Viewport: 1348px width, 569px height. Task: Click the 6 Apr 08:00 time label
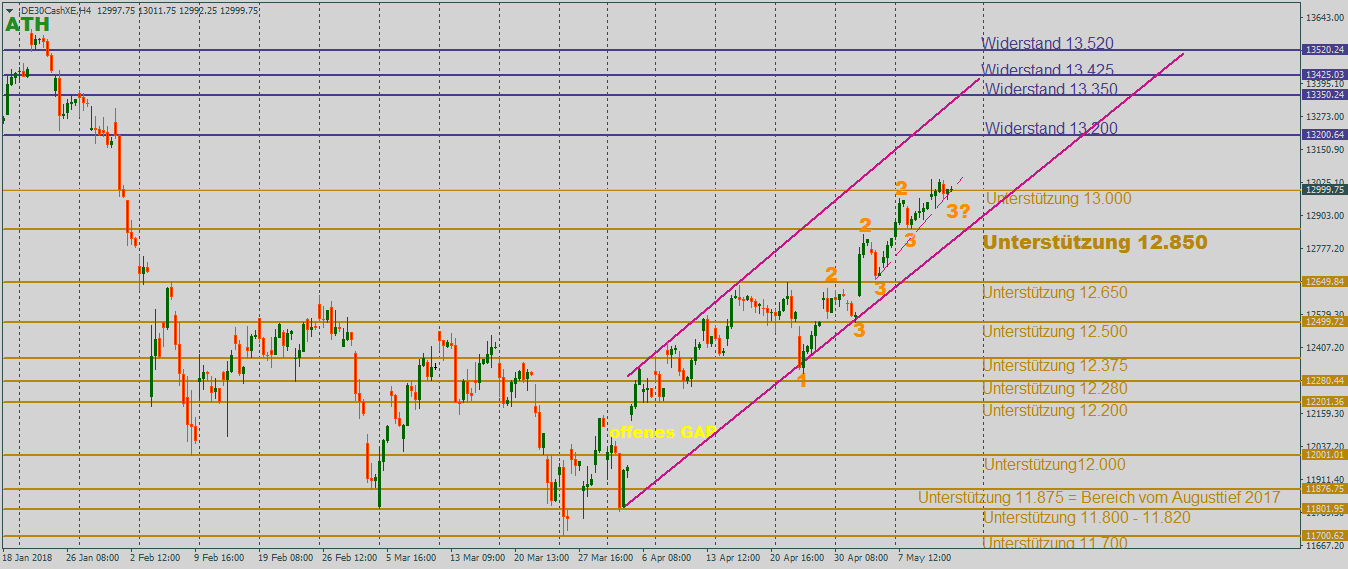point(666,558)
